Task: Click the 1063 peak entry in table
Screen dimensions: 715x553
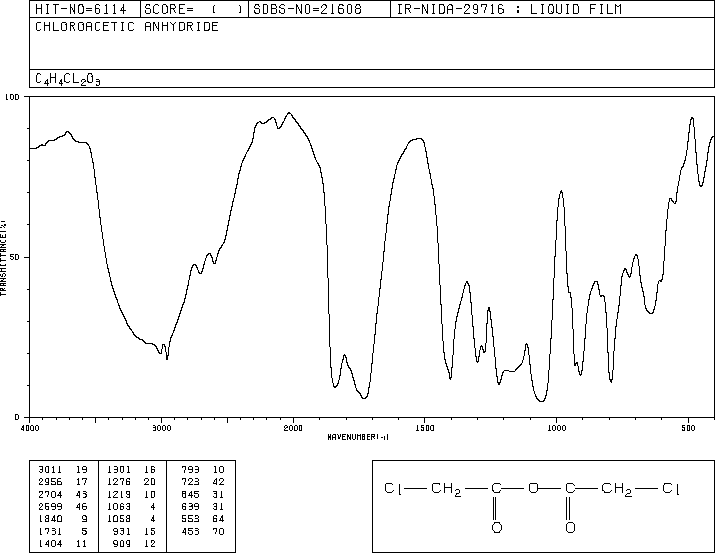Action: [132, 506]
